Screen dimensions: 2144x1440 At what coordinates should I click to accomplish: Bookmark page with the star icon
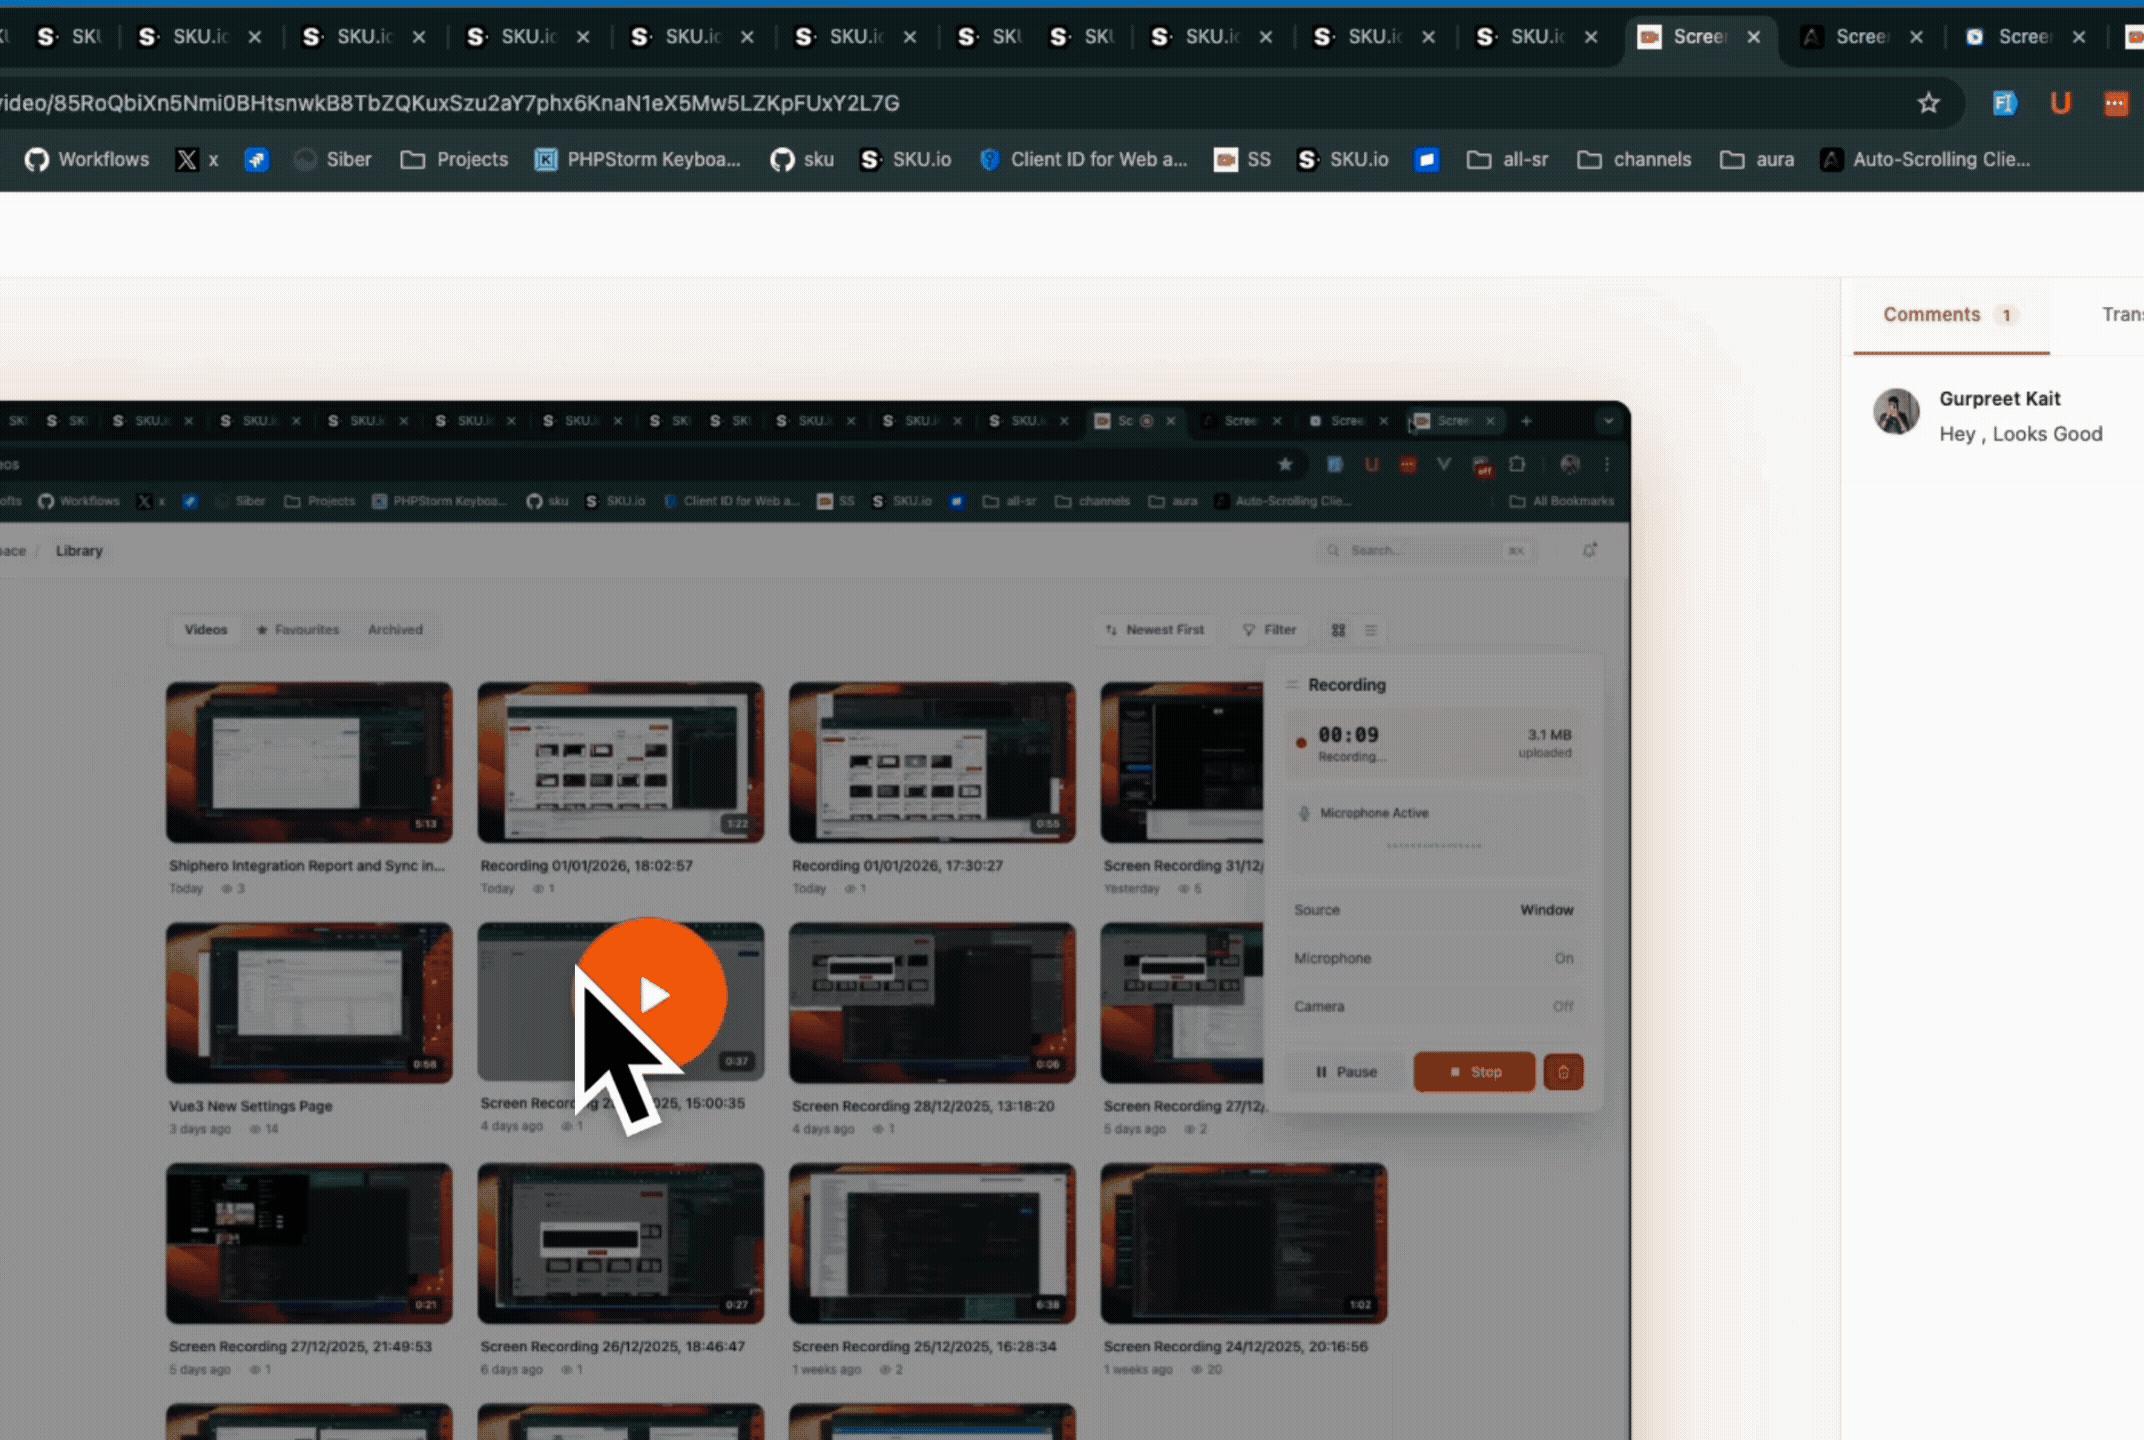1928,103
